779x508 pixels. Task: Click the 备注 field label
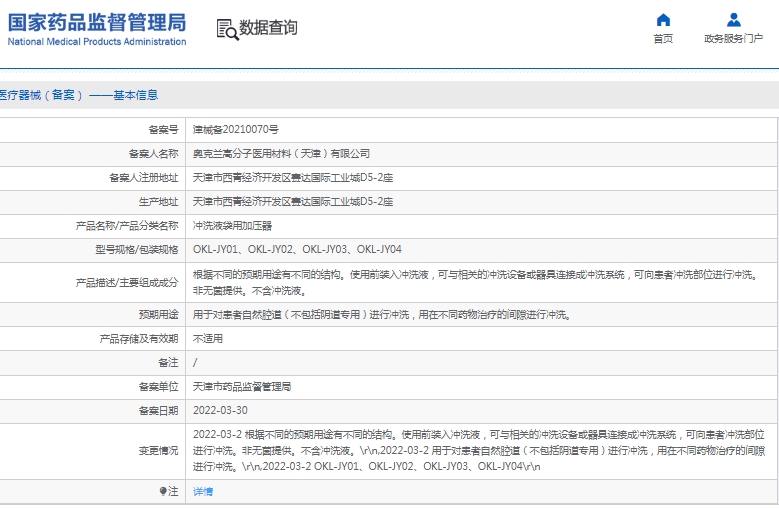(168, 363)
